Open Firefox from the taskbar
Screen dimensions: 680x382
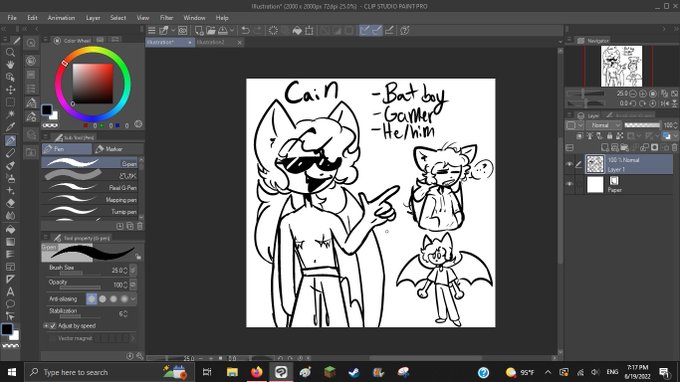pos(257,372)
